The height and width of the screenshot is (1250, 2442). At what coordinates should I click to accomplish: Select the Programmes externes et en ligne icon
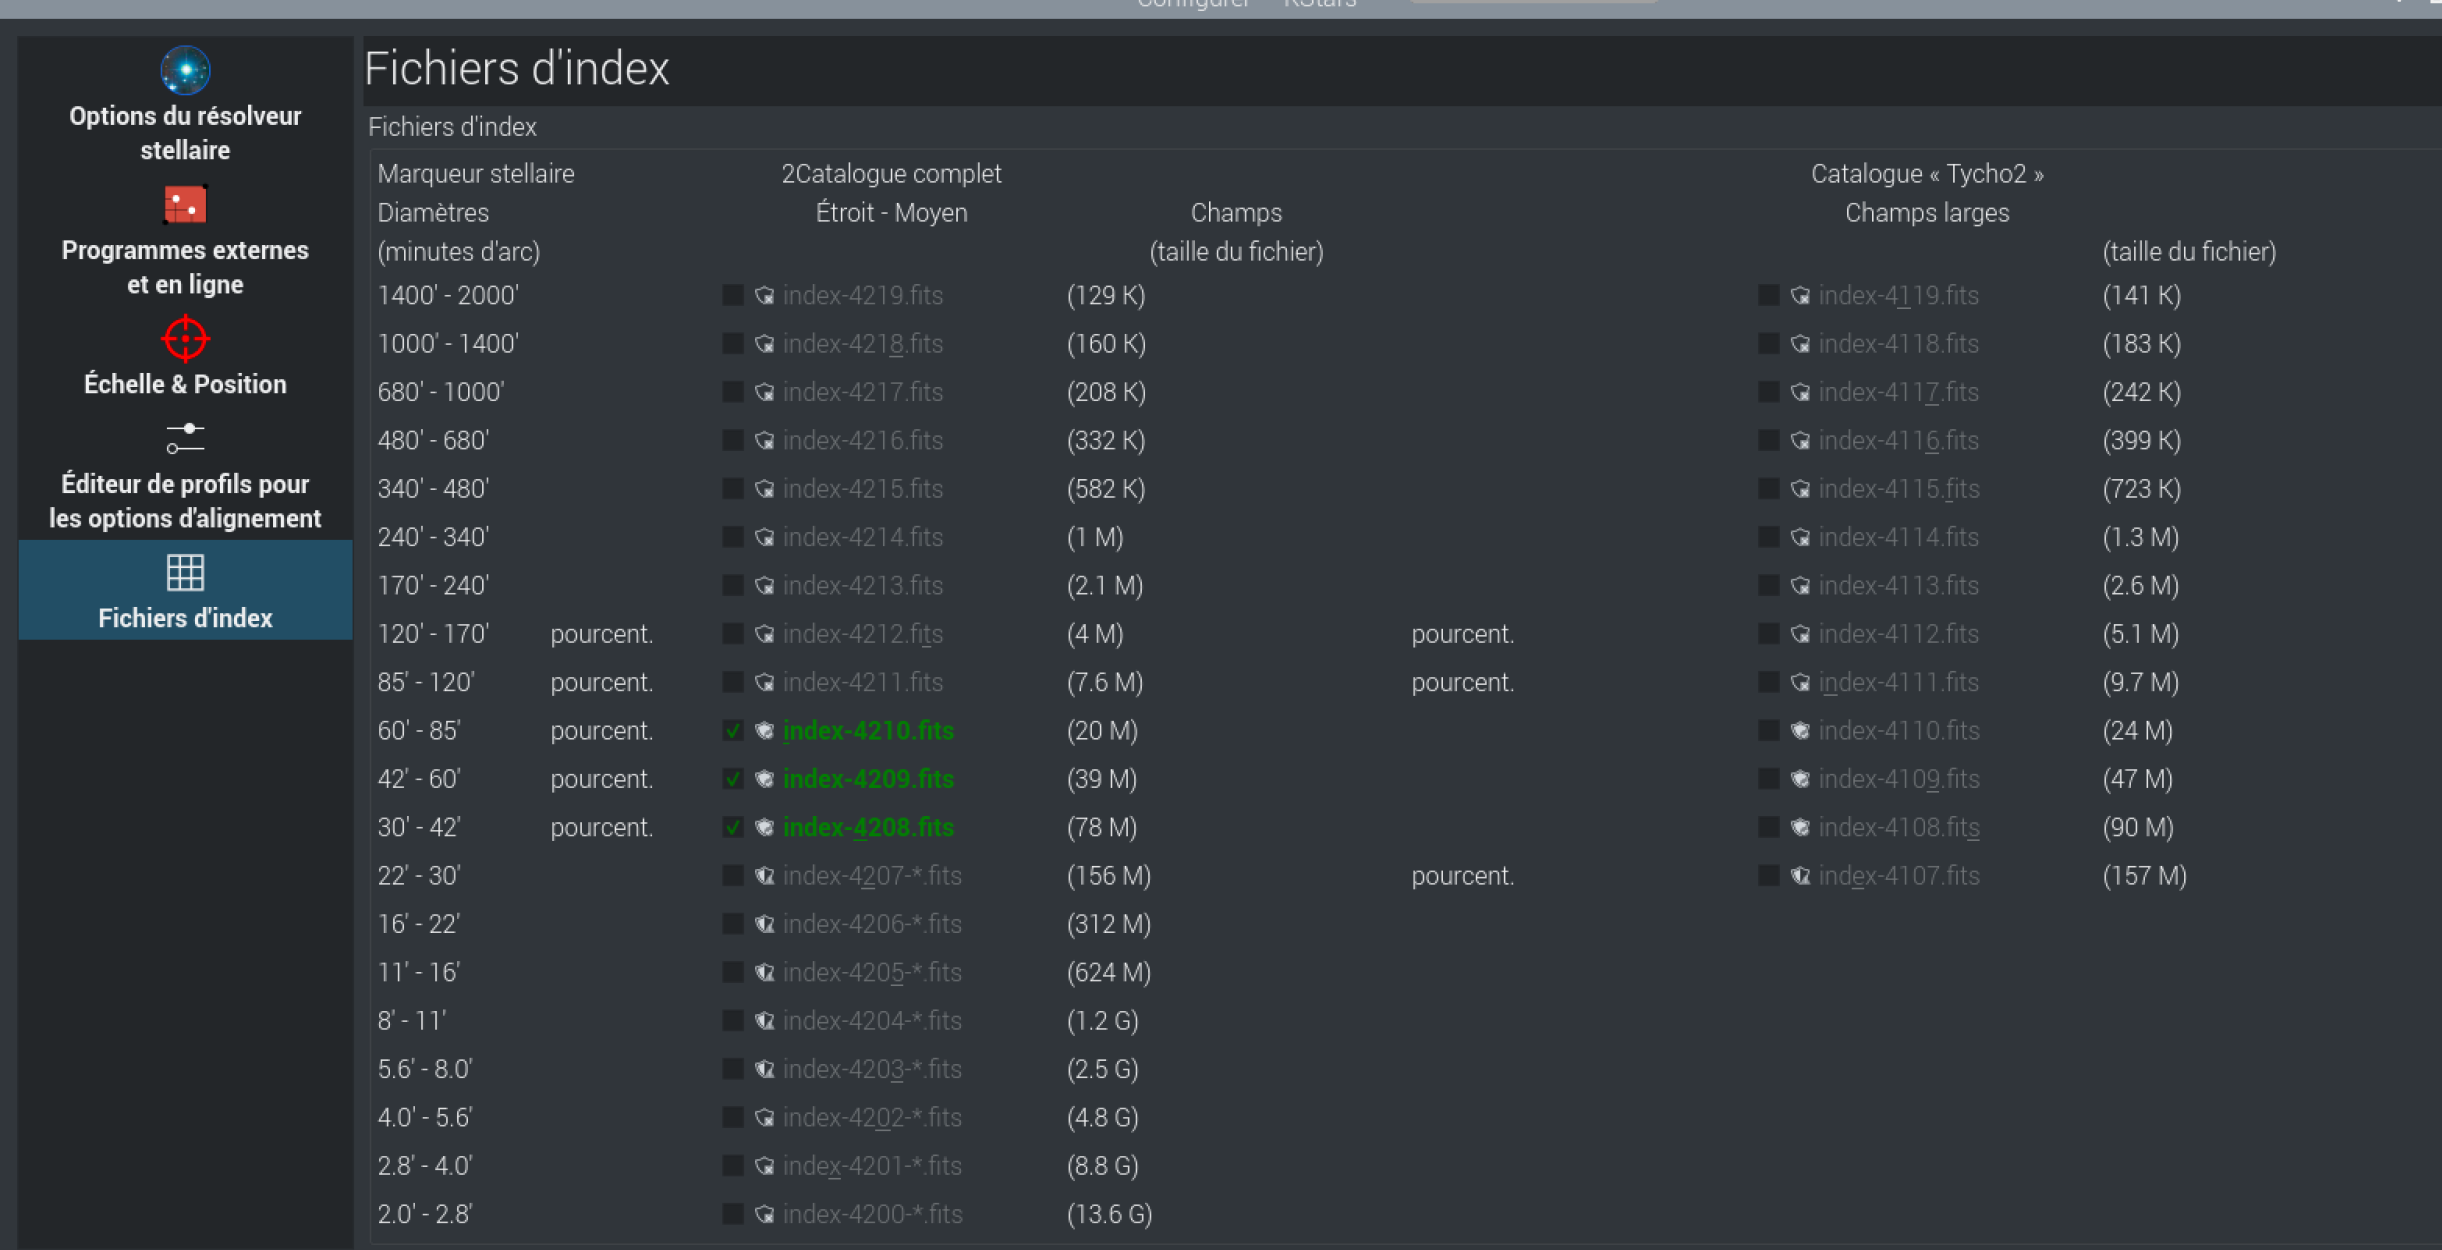tap(185, 206)
